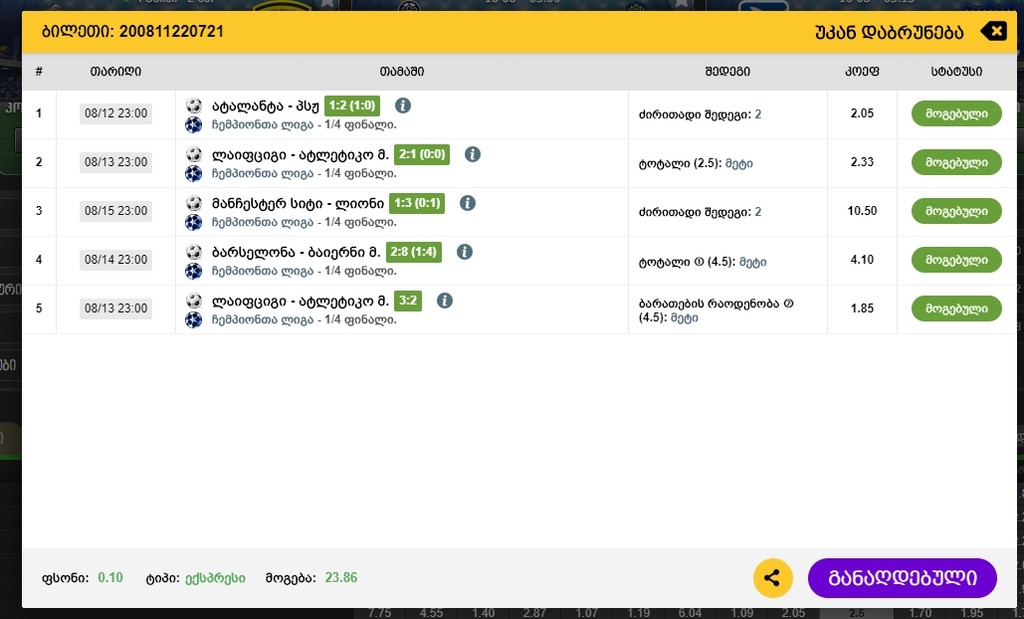
Task: Click the coefficient 10.50
Action: [x=862, y=211]
